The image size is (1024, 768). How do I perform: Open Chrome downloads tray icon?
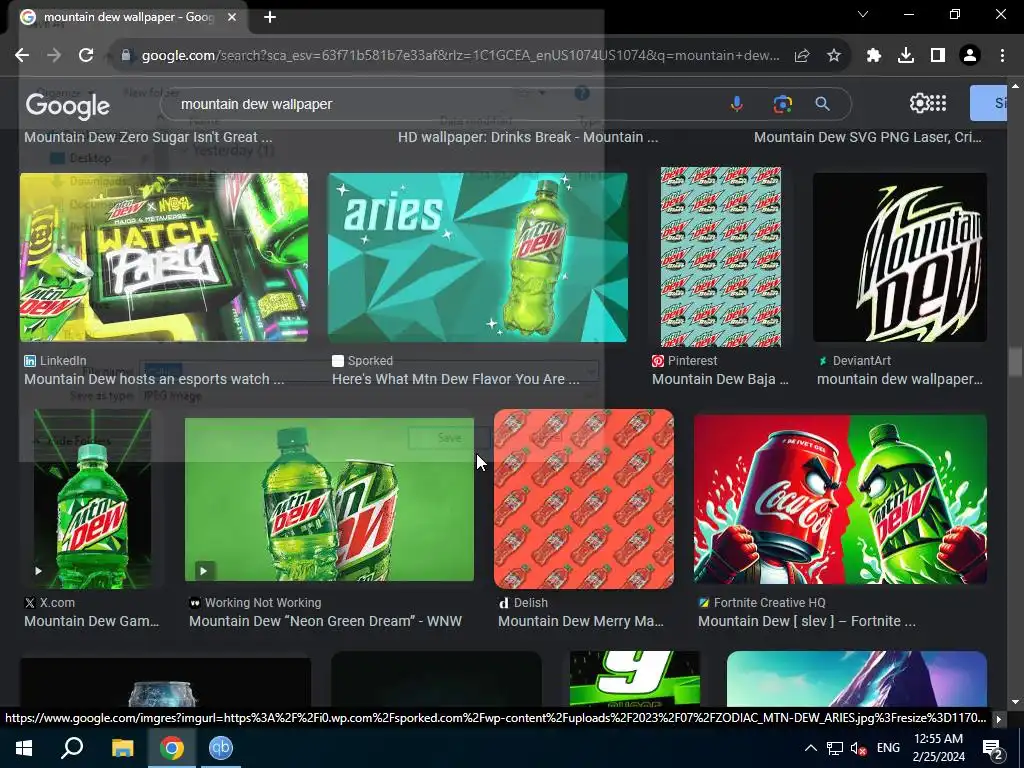(x=906, y=56)
